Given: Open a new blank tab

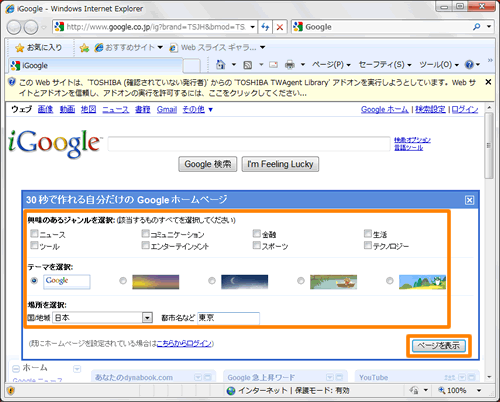Looking at the screenshot, I should [x=192, y=66].
